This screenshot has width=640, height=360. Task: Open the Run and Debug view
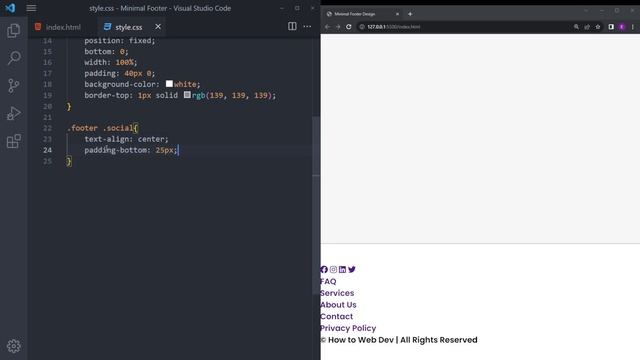(13, 113)
